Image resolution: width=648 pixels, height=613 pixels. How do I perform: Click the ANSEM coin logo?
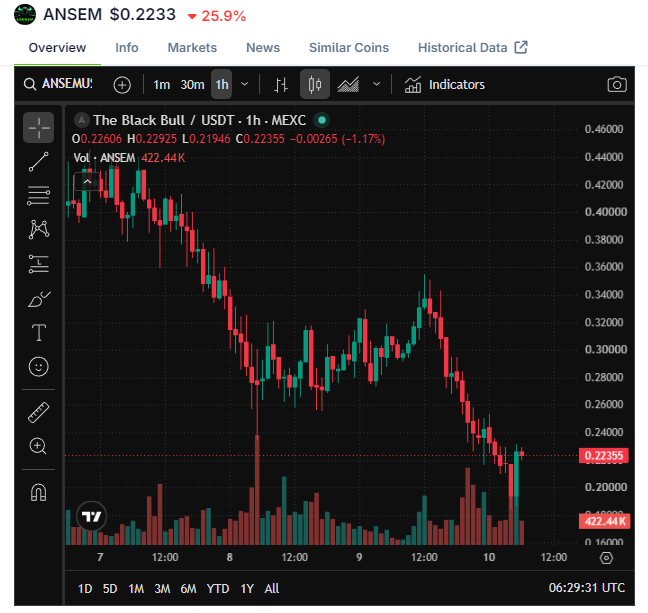point(25,15)
